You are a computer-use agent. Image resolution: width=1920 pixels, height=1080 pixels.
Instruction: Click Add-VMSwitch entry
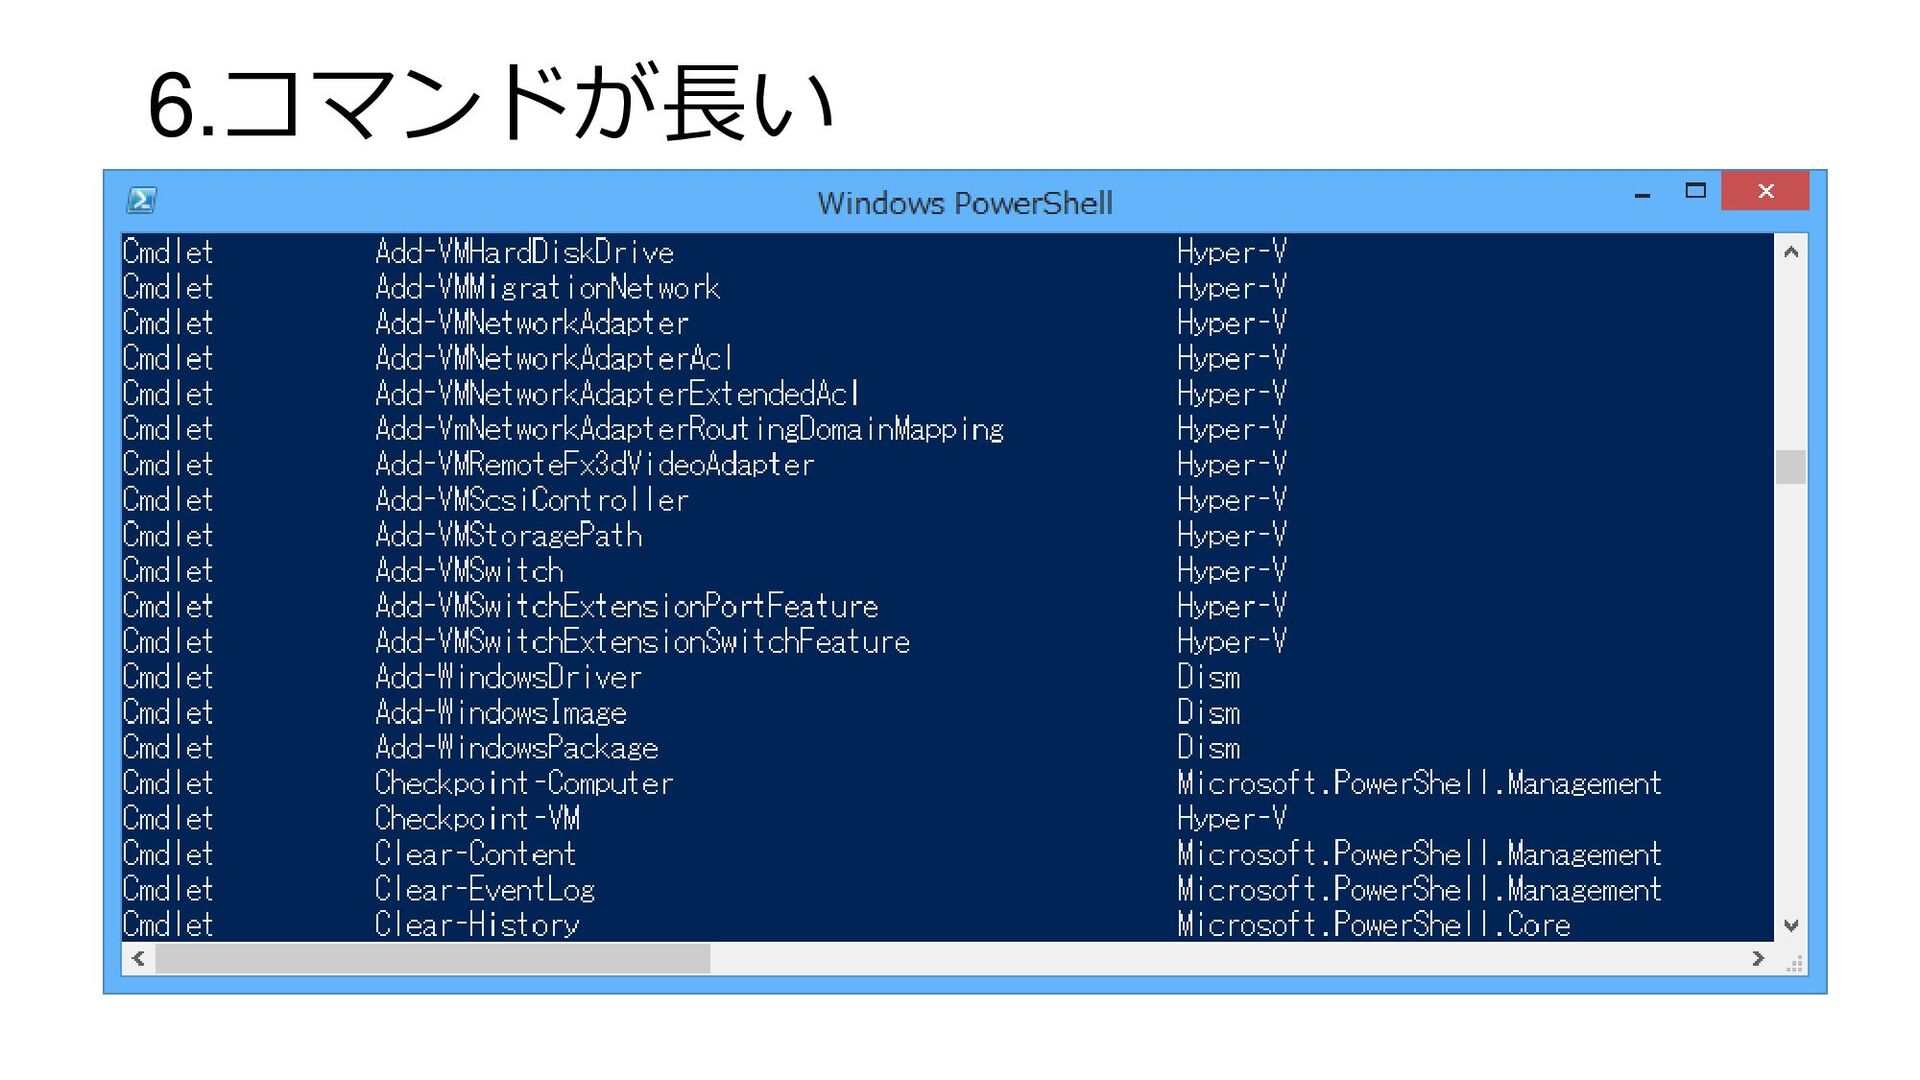(469, 571)
